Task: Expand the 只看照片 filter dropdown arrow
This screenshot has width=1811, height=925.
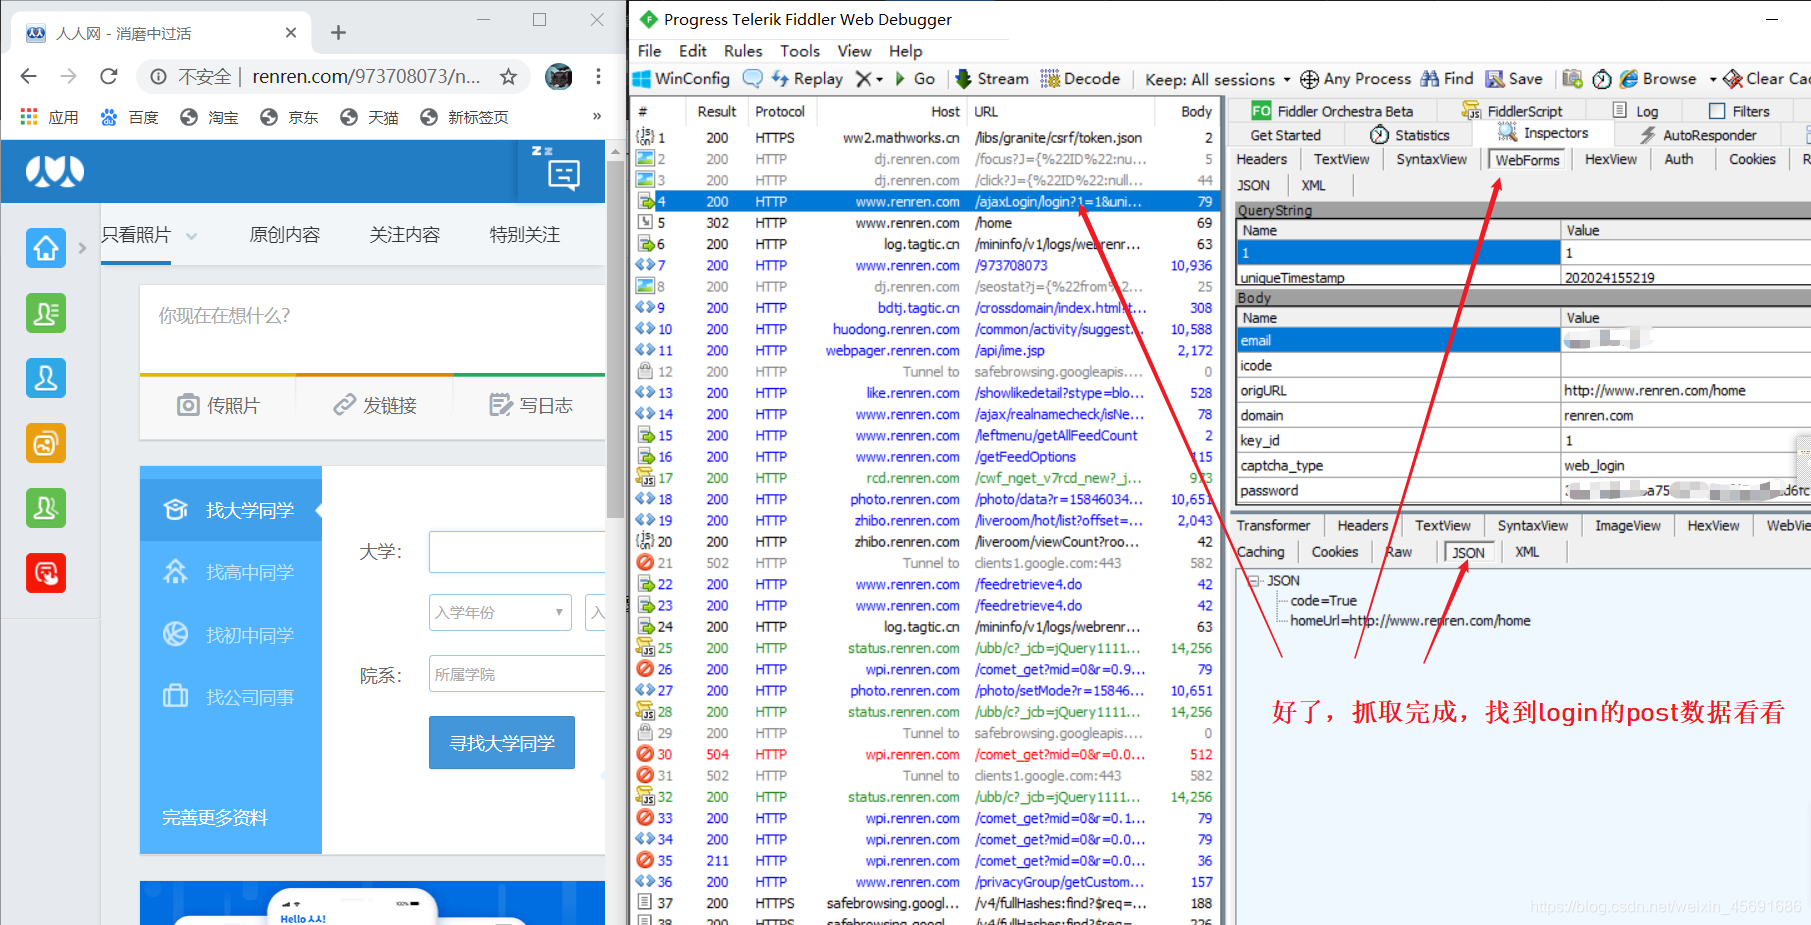Action: pyautogui.click(x=191, y=236)
